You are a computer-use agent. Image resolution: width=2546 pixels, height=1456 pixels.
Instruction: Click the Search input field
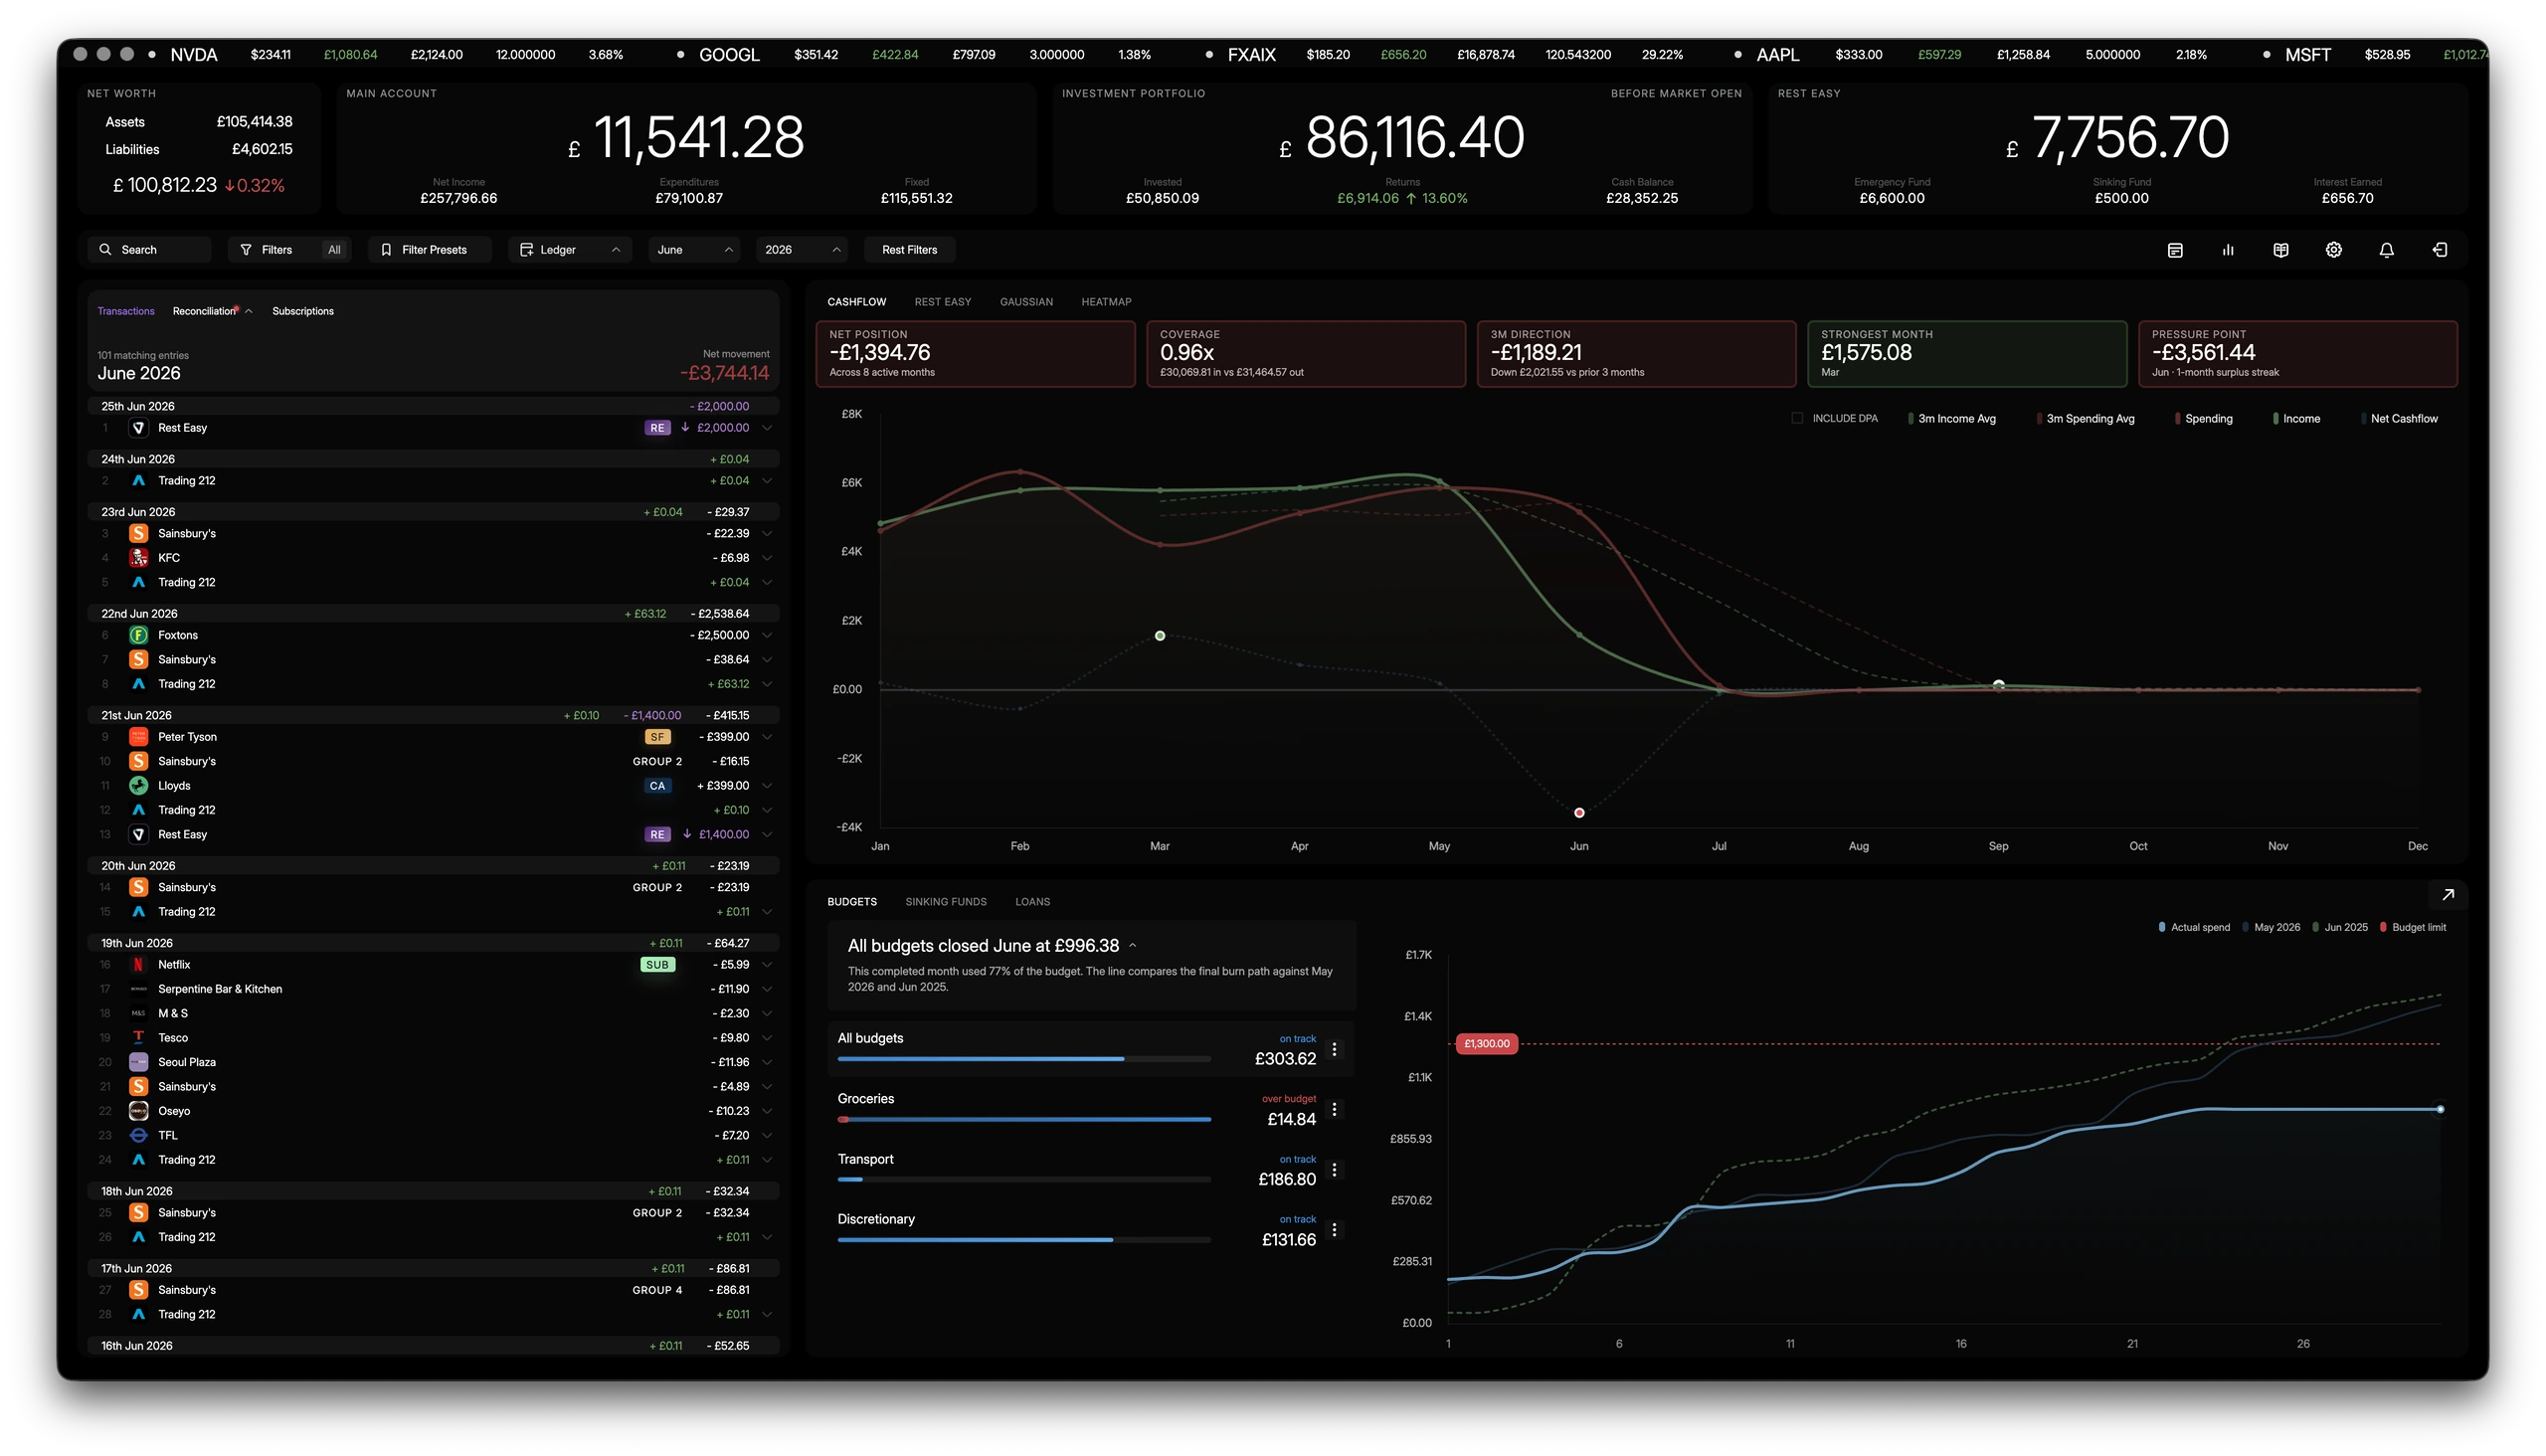click(150, 250)
